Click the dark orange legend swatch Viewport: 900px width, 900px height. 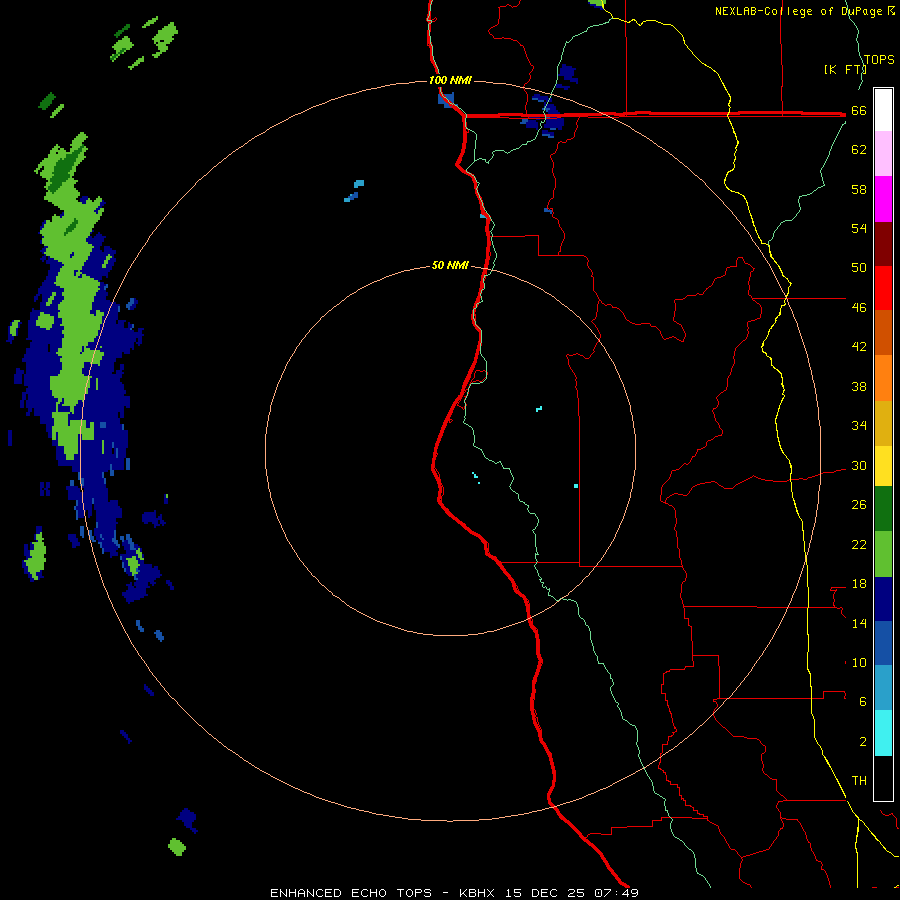coord(883,332)
